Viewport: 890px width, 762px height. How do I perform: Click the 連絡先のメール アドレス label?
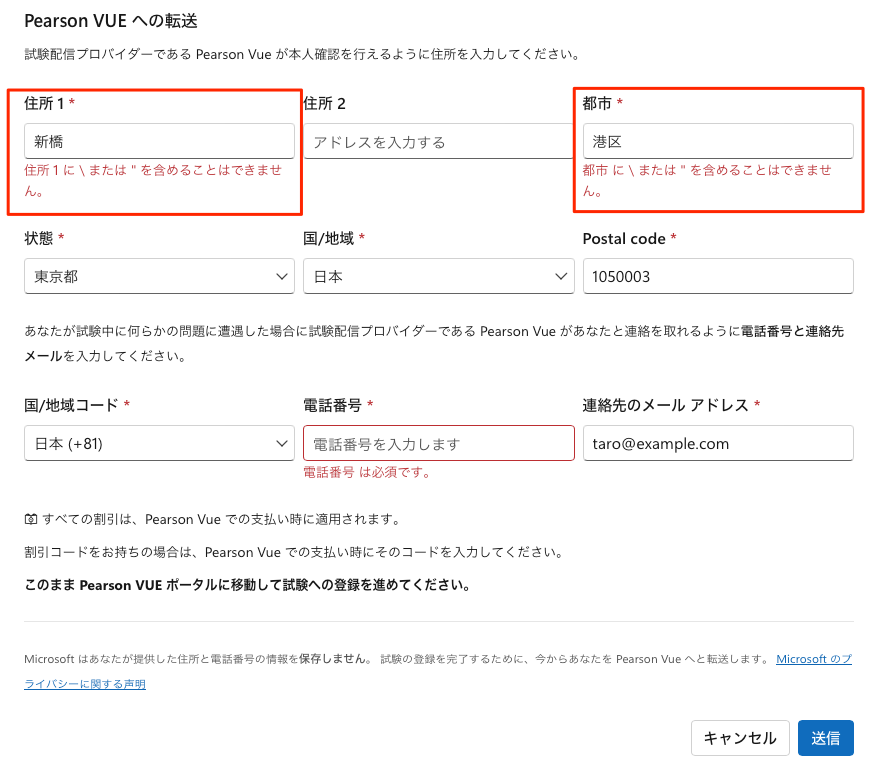click(665, 405)
